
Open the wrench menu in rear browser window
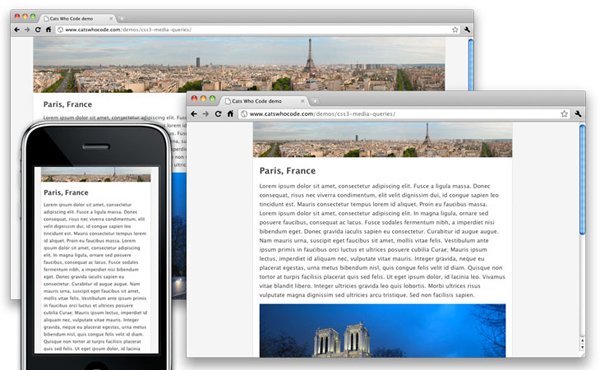pyautogui.click(x=467, y=29)
